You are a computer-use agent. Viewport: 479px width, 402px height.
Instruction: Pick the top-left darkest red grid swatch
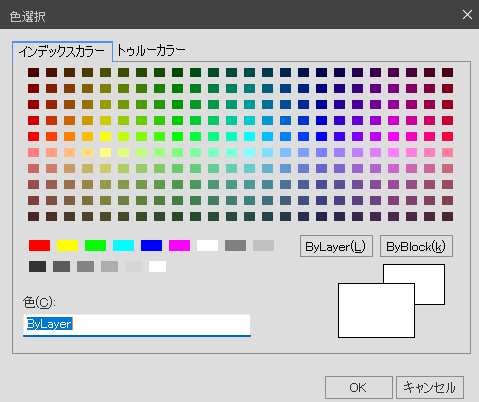pyautogui.click(x=33, y=72)
